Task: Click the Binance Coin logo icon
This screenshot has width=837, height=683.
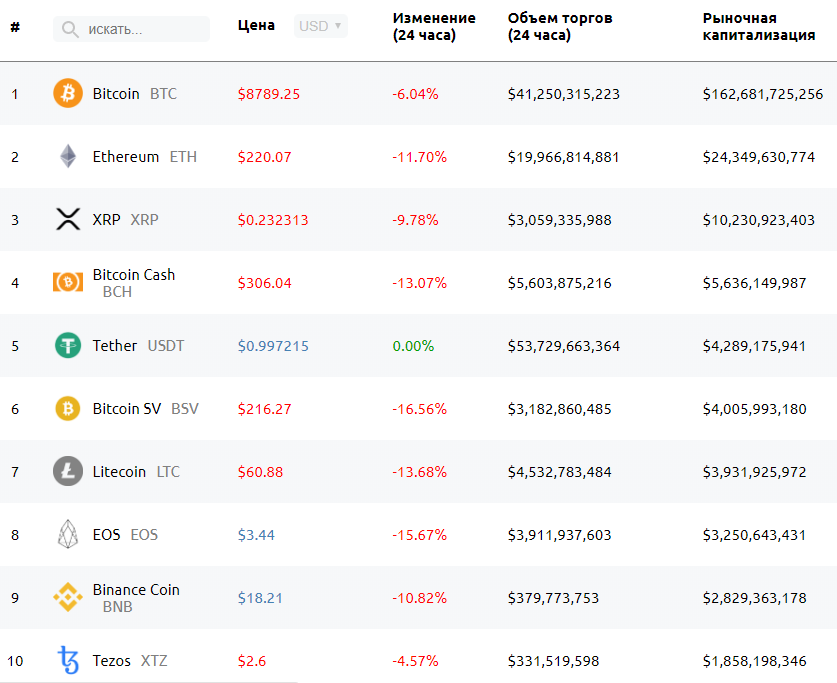Action: 68,598
